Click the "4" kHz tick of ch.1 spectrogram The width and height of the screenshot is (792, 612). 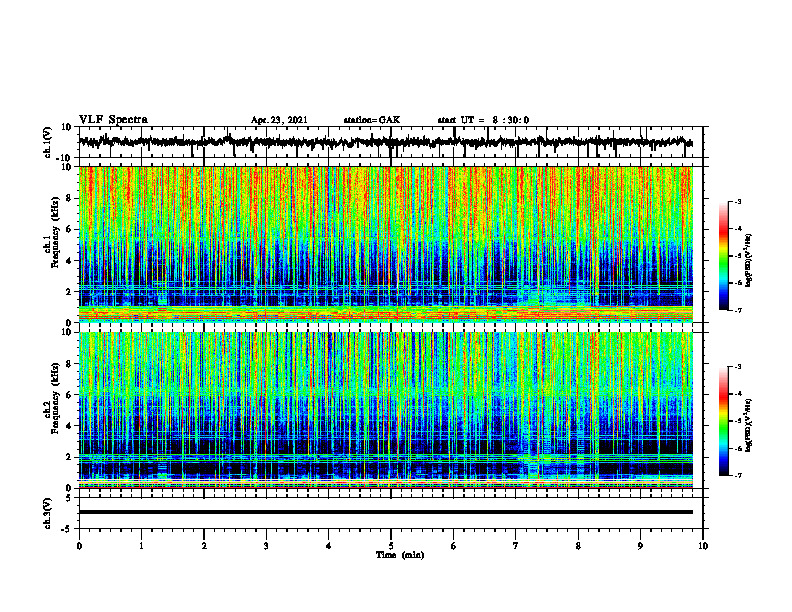click(x=70, y=261)
